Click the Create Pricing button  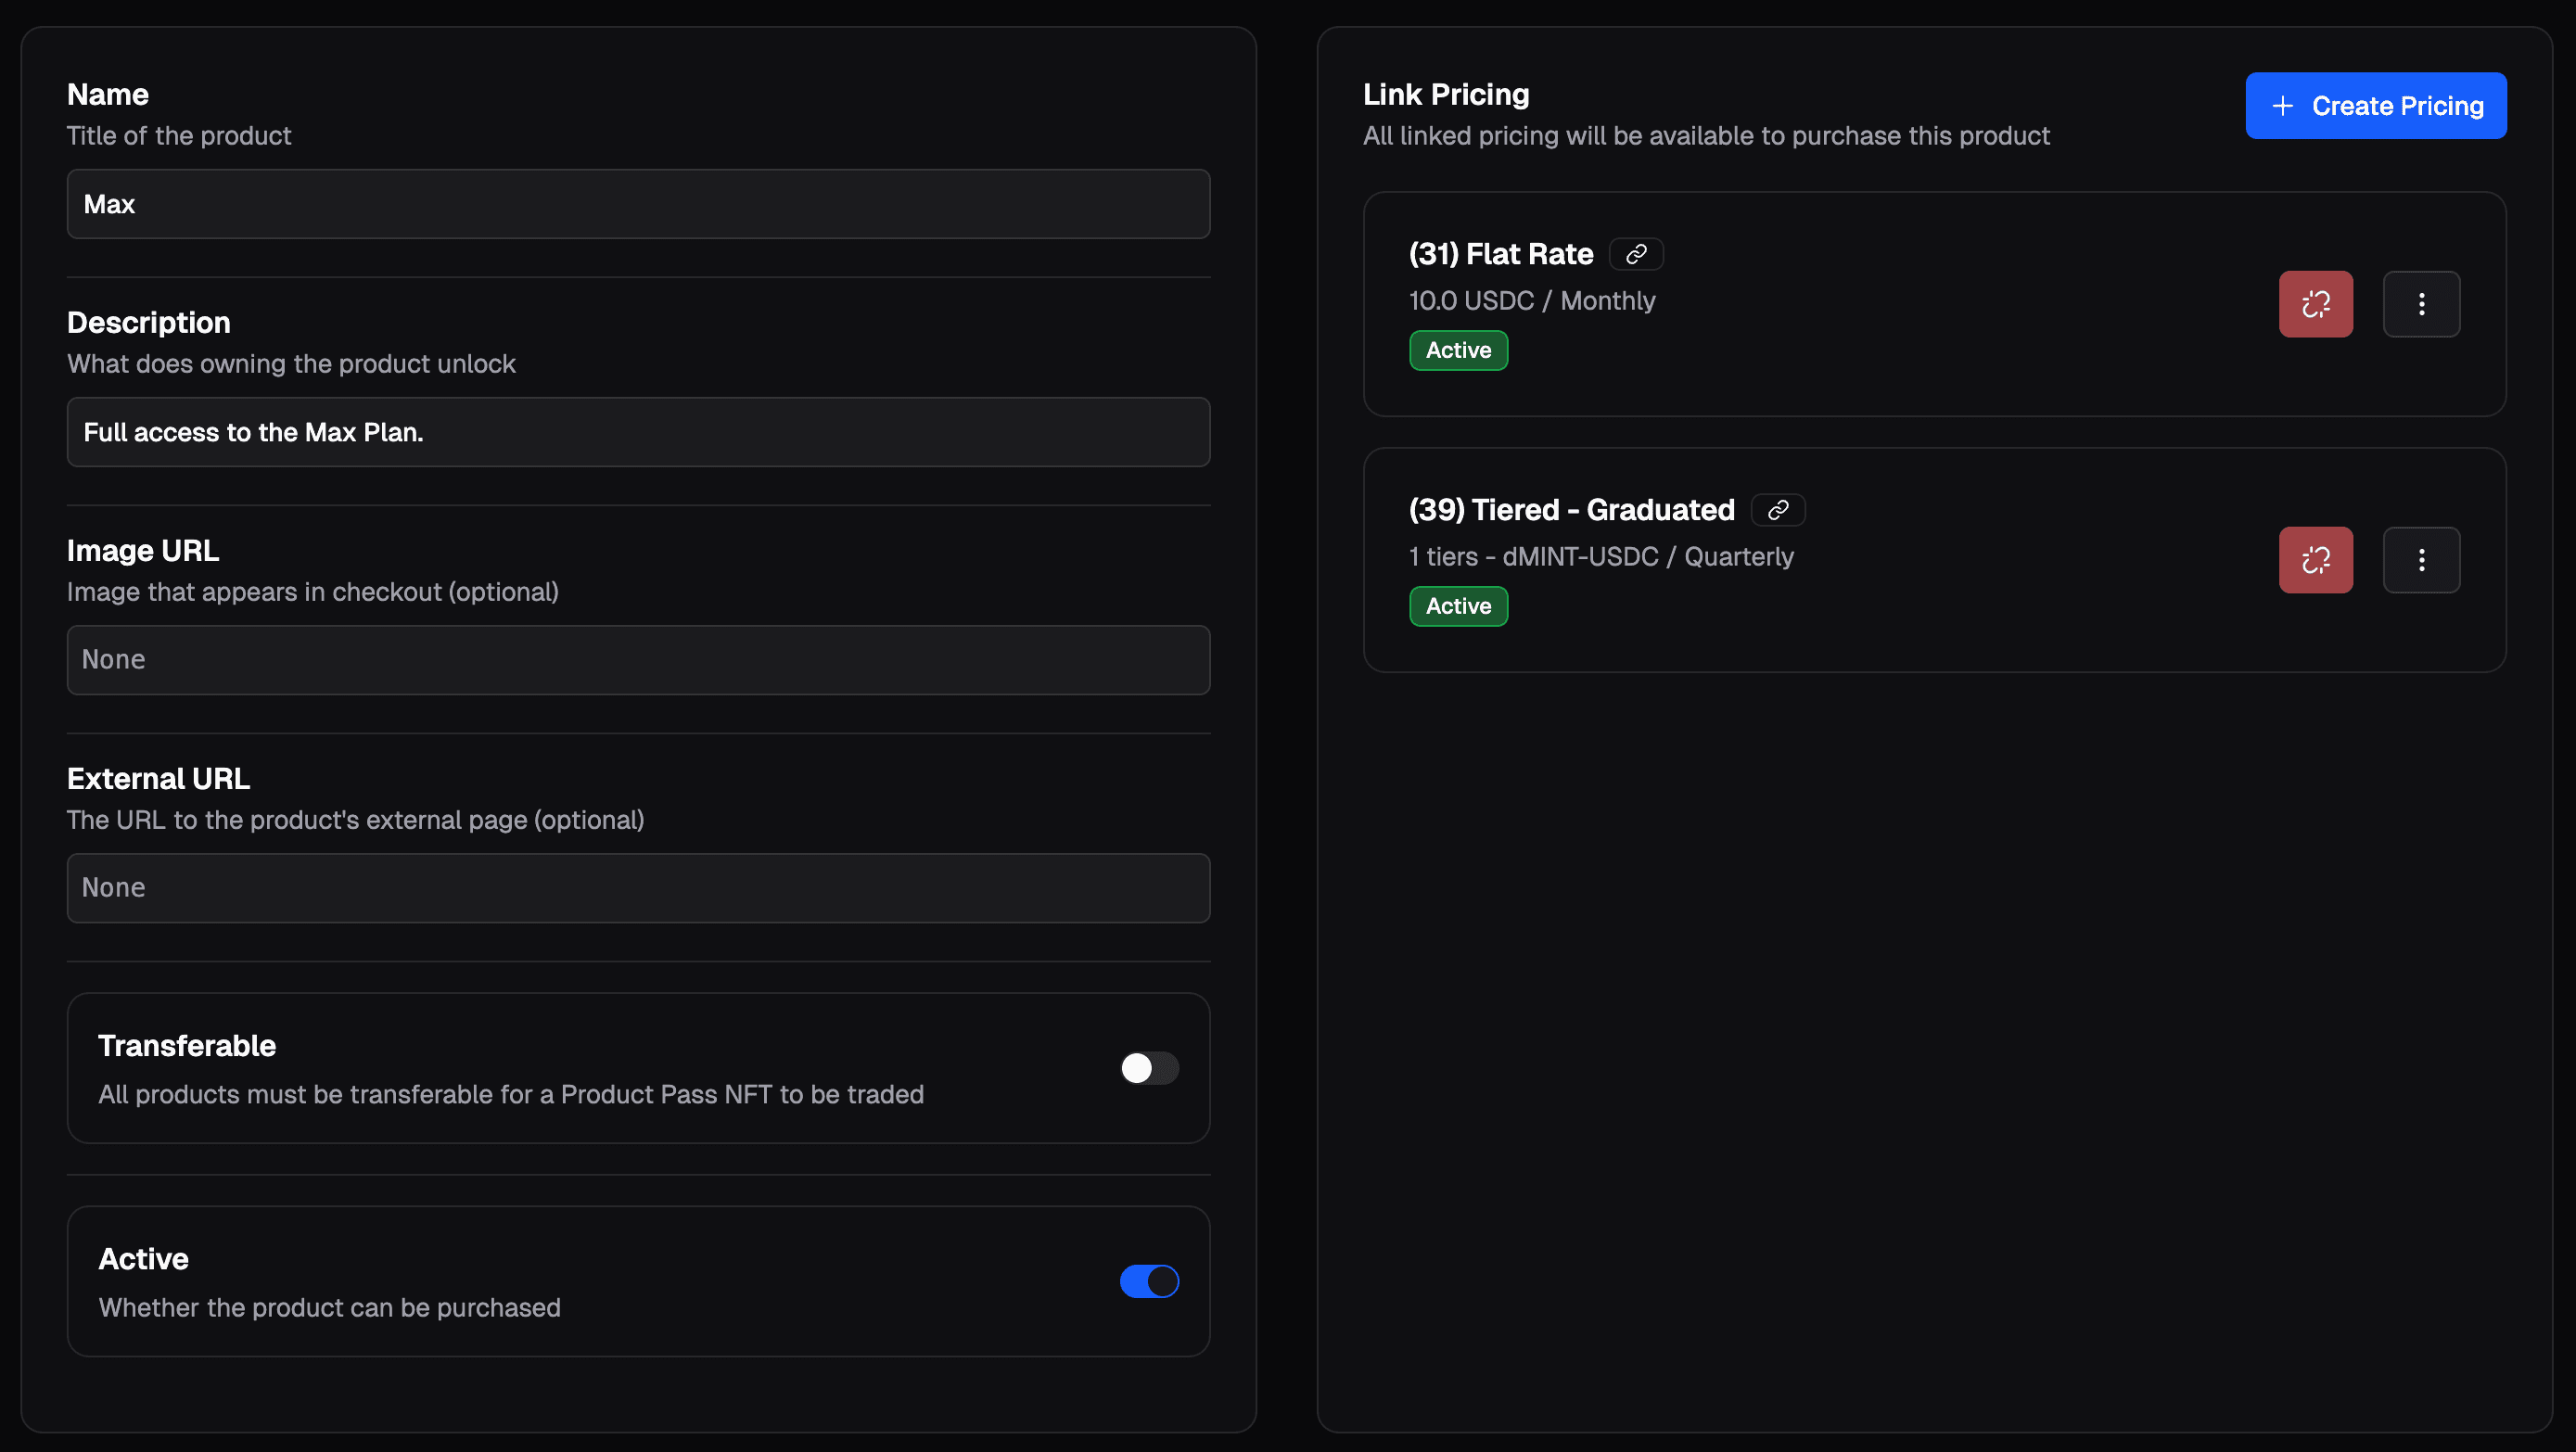[2376, 105]
